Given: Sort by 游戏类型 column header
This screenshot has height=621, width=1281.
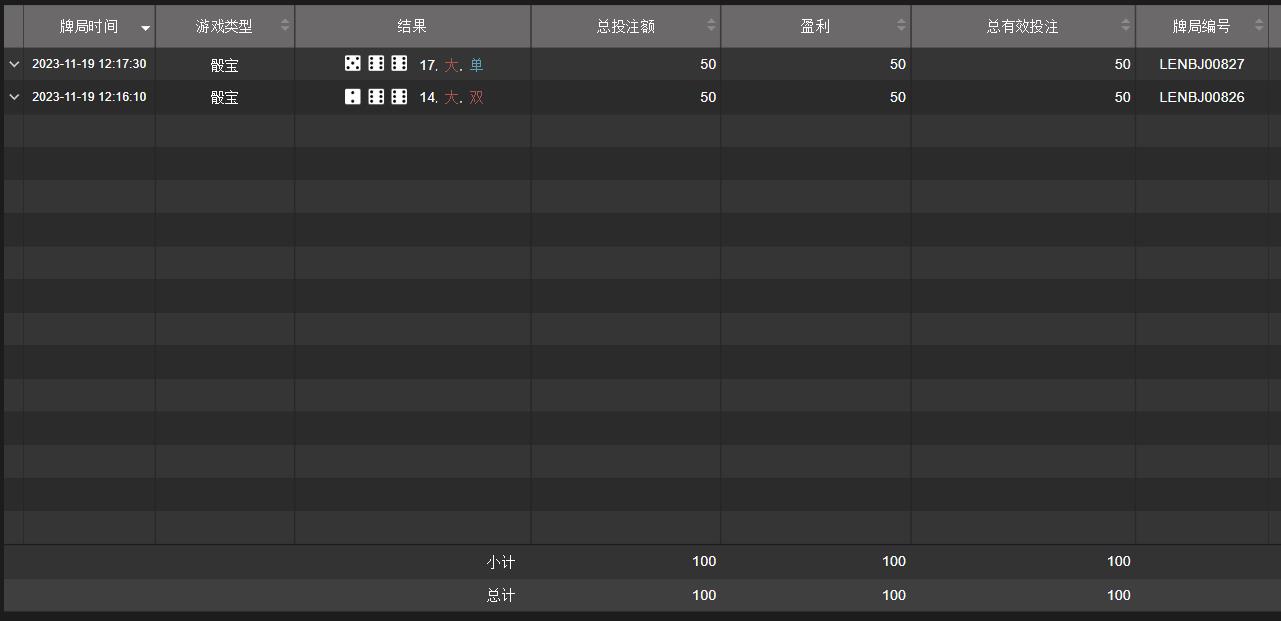Looking at the screenshot, I should click(225, 27).
